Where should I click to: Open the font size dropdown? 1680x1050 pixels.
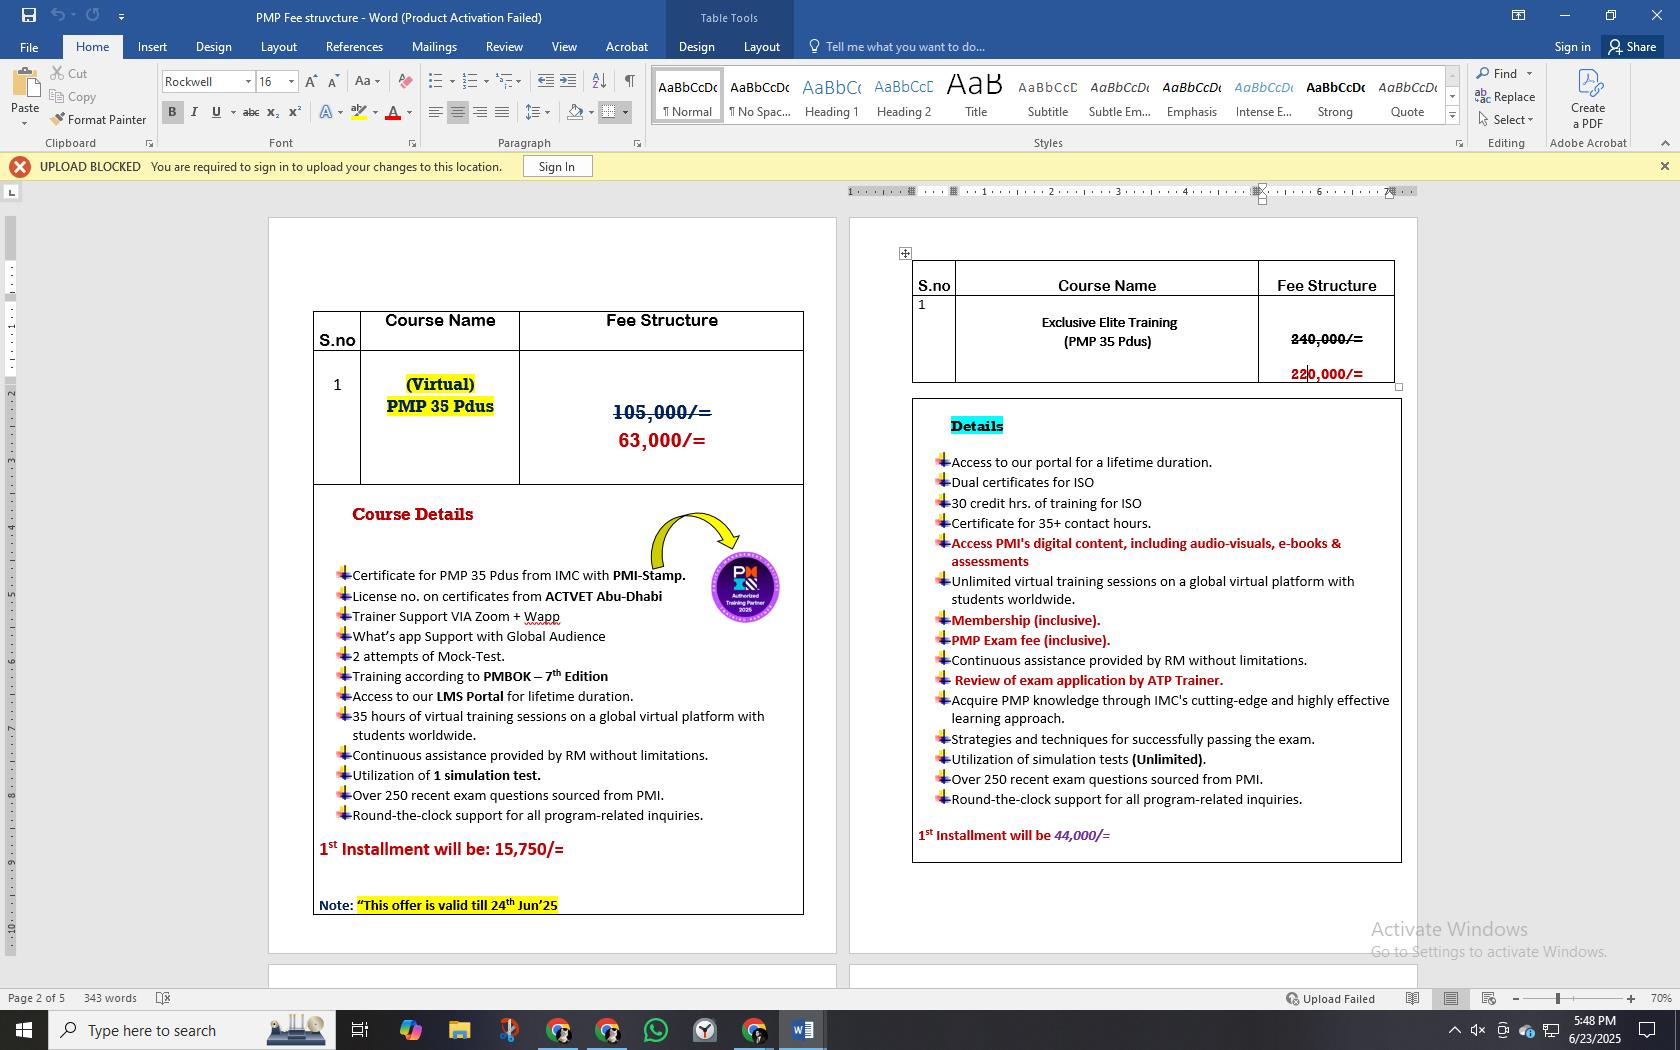(x=291, y=82)
